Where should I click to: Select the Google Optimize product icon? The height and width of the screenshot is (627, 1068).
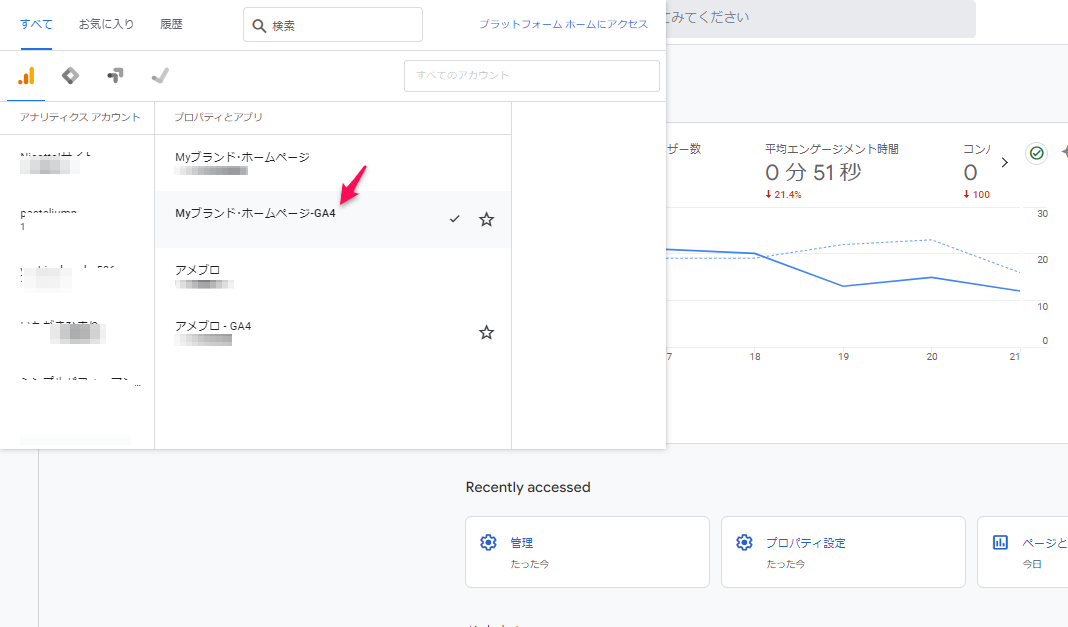click(115, 76)
